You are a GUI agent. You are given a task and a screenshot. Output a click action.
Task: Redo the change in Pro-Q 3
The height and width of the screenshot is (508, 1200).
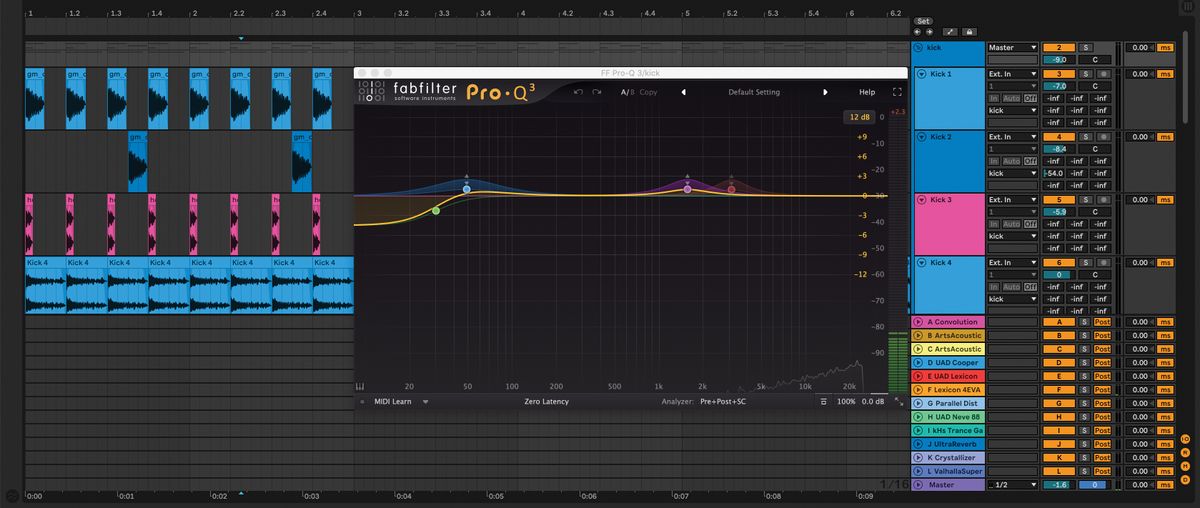click(597, 92)
